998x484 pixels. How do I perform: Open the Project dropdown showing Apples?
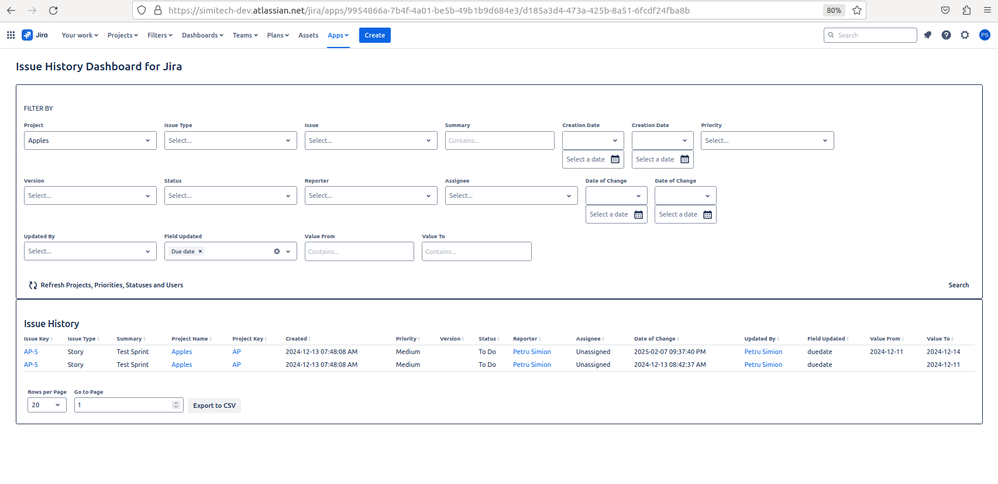[x=90, y=141]
